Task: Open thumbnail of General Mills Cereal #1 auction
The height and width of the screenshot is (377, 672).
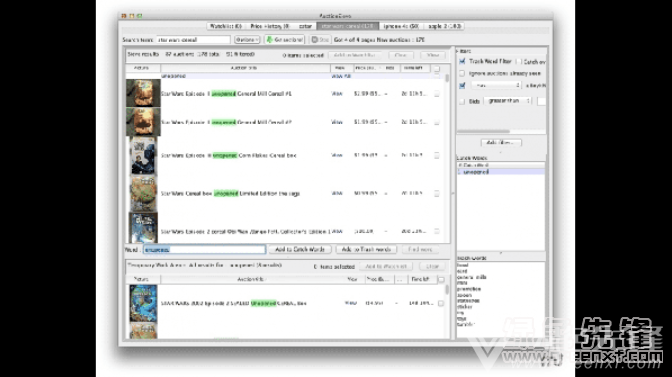Action: pos(143,93)
